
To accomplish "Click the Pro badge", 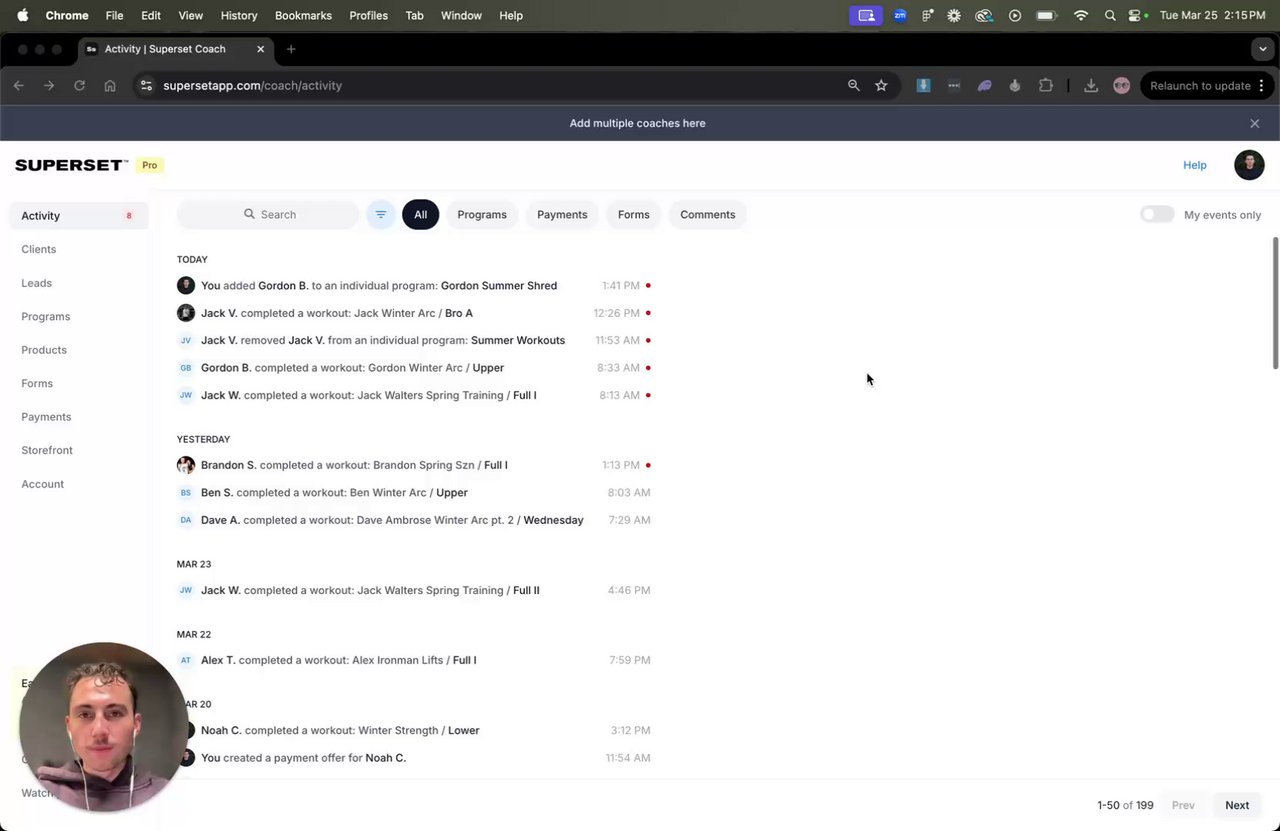I will (x=150, y=165).
